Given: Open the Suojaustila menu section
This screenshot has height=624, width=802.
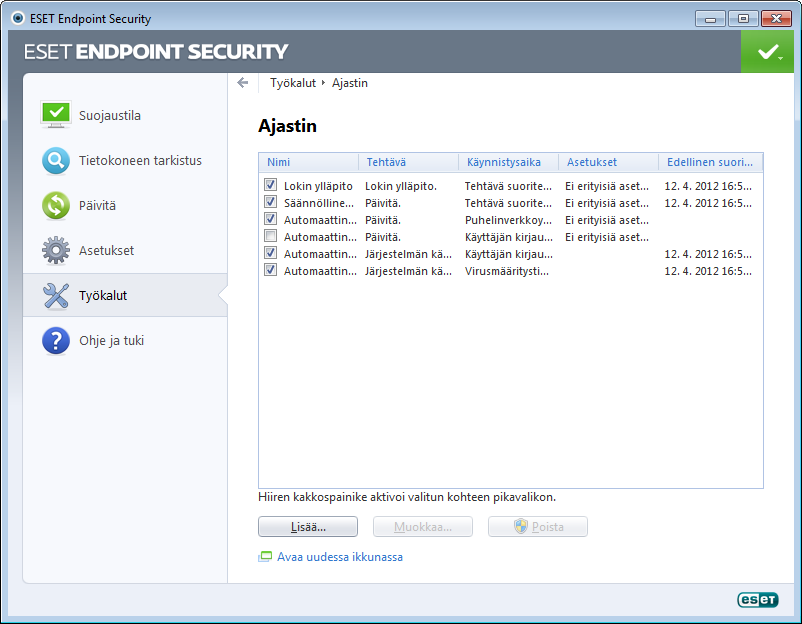Looking at the screenshot, I should coord(125,115).
